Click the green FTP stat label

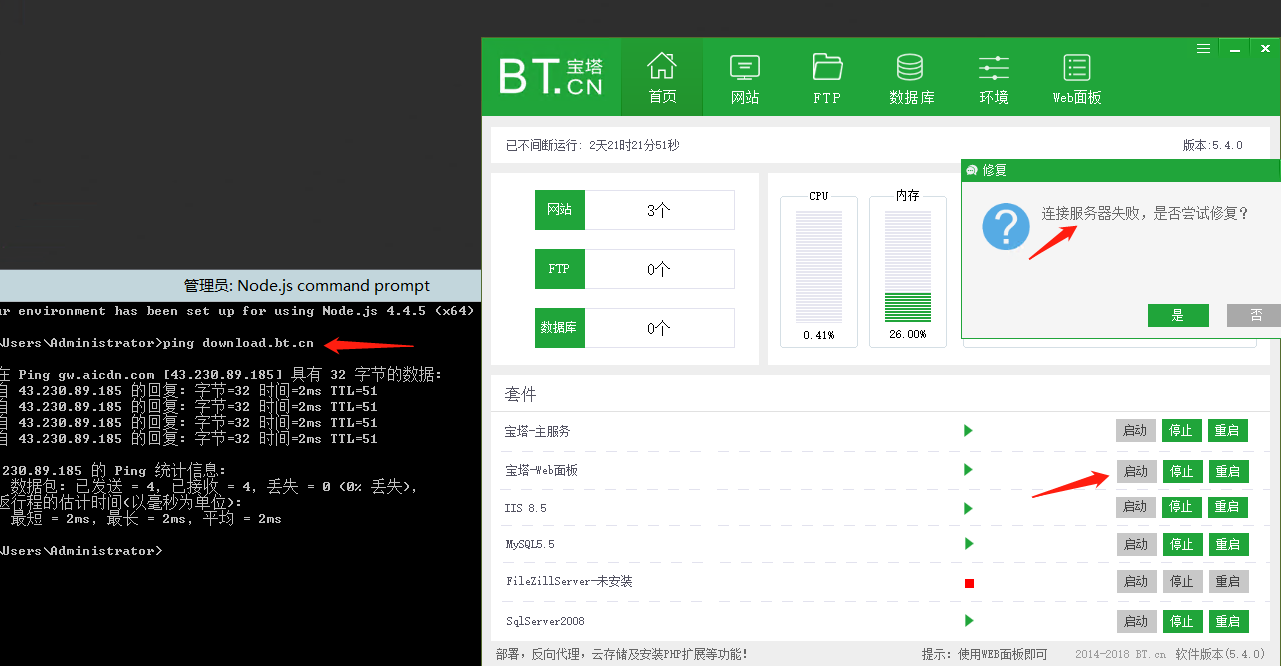pos(560,269)
